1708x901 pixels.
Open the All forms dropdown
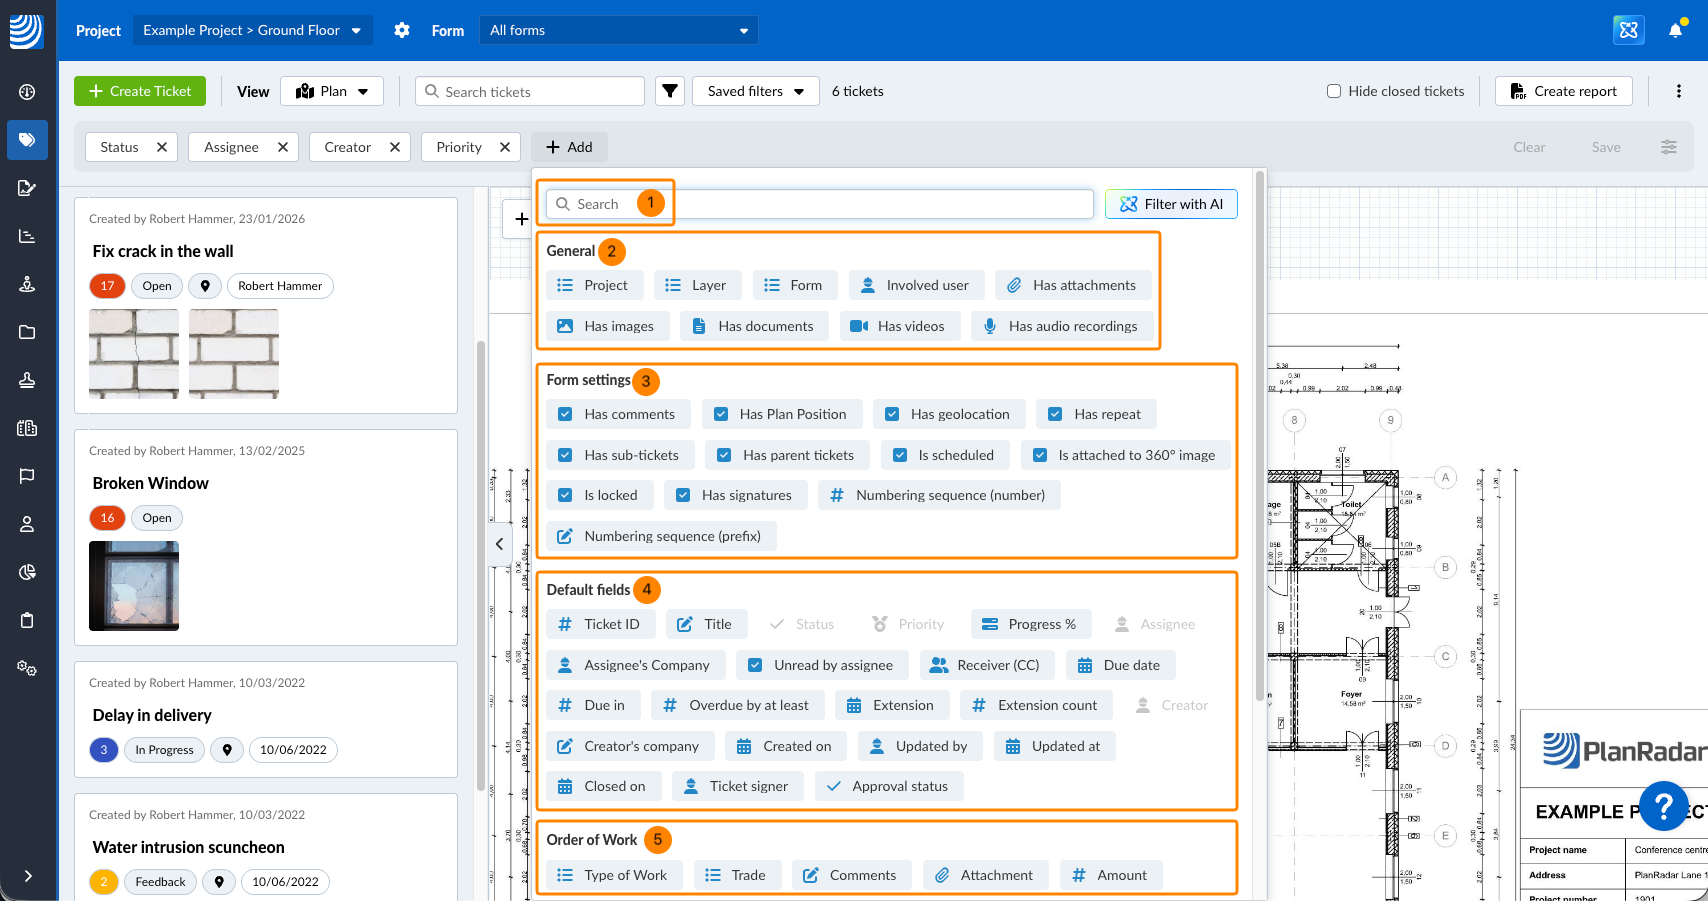618,30
